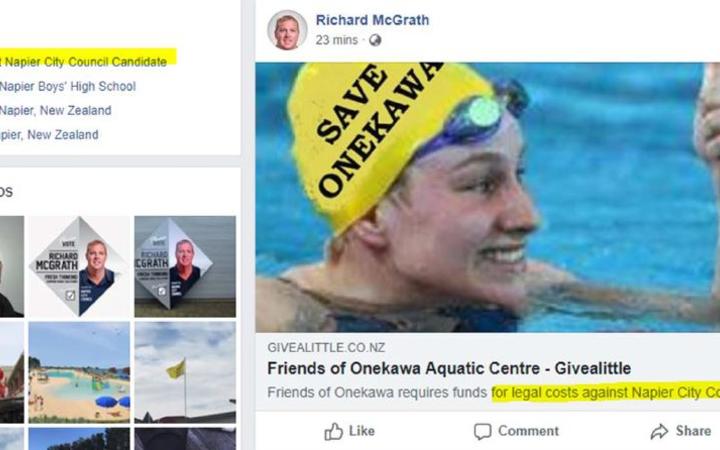Click the public globe privacy icon
Screen dimensions: 720x450
point(375,40)
